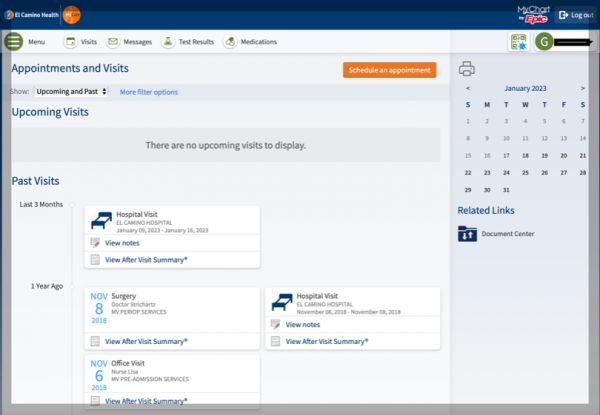Select January 24 in the calendar

506,173
